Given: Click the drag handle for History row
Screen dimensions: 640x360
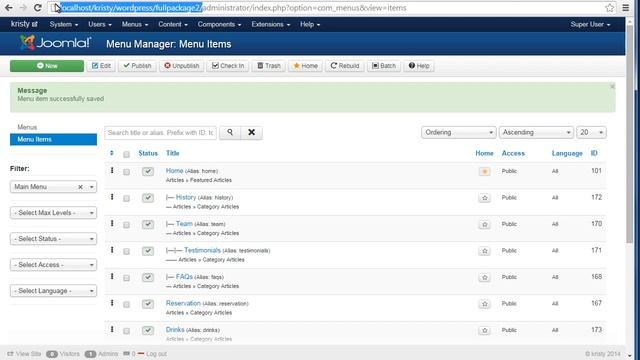Looking at the screenshot, I should 112,197.
